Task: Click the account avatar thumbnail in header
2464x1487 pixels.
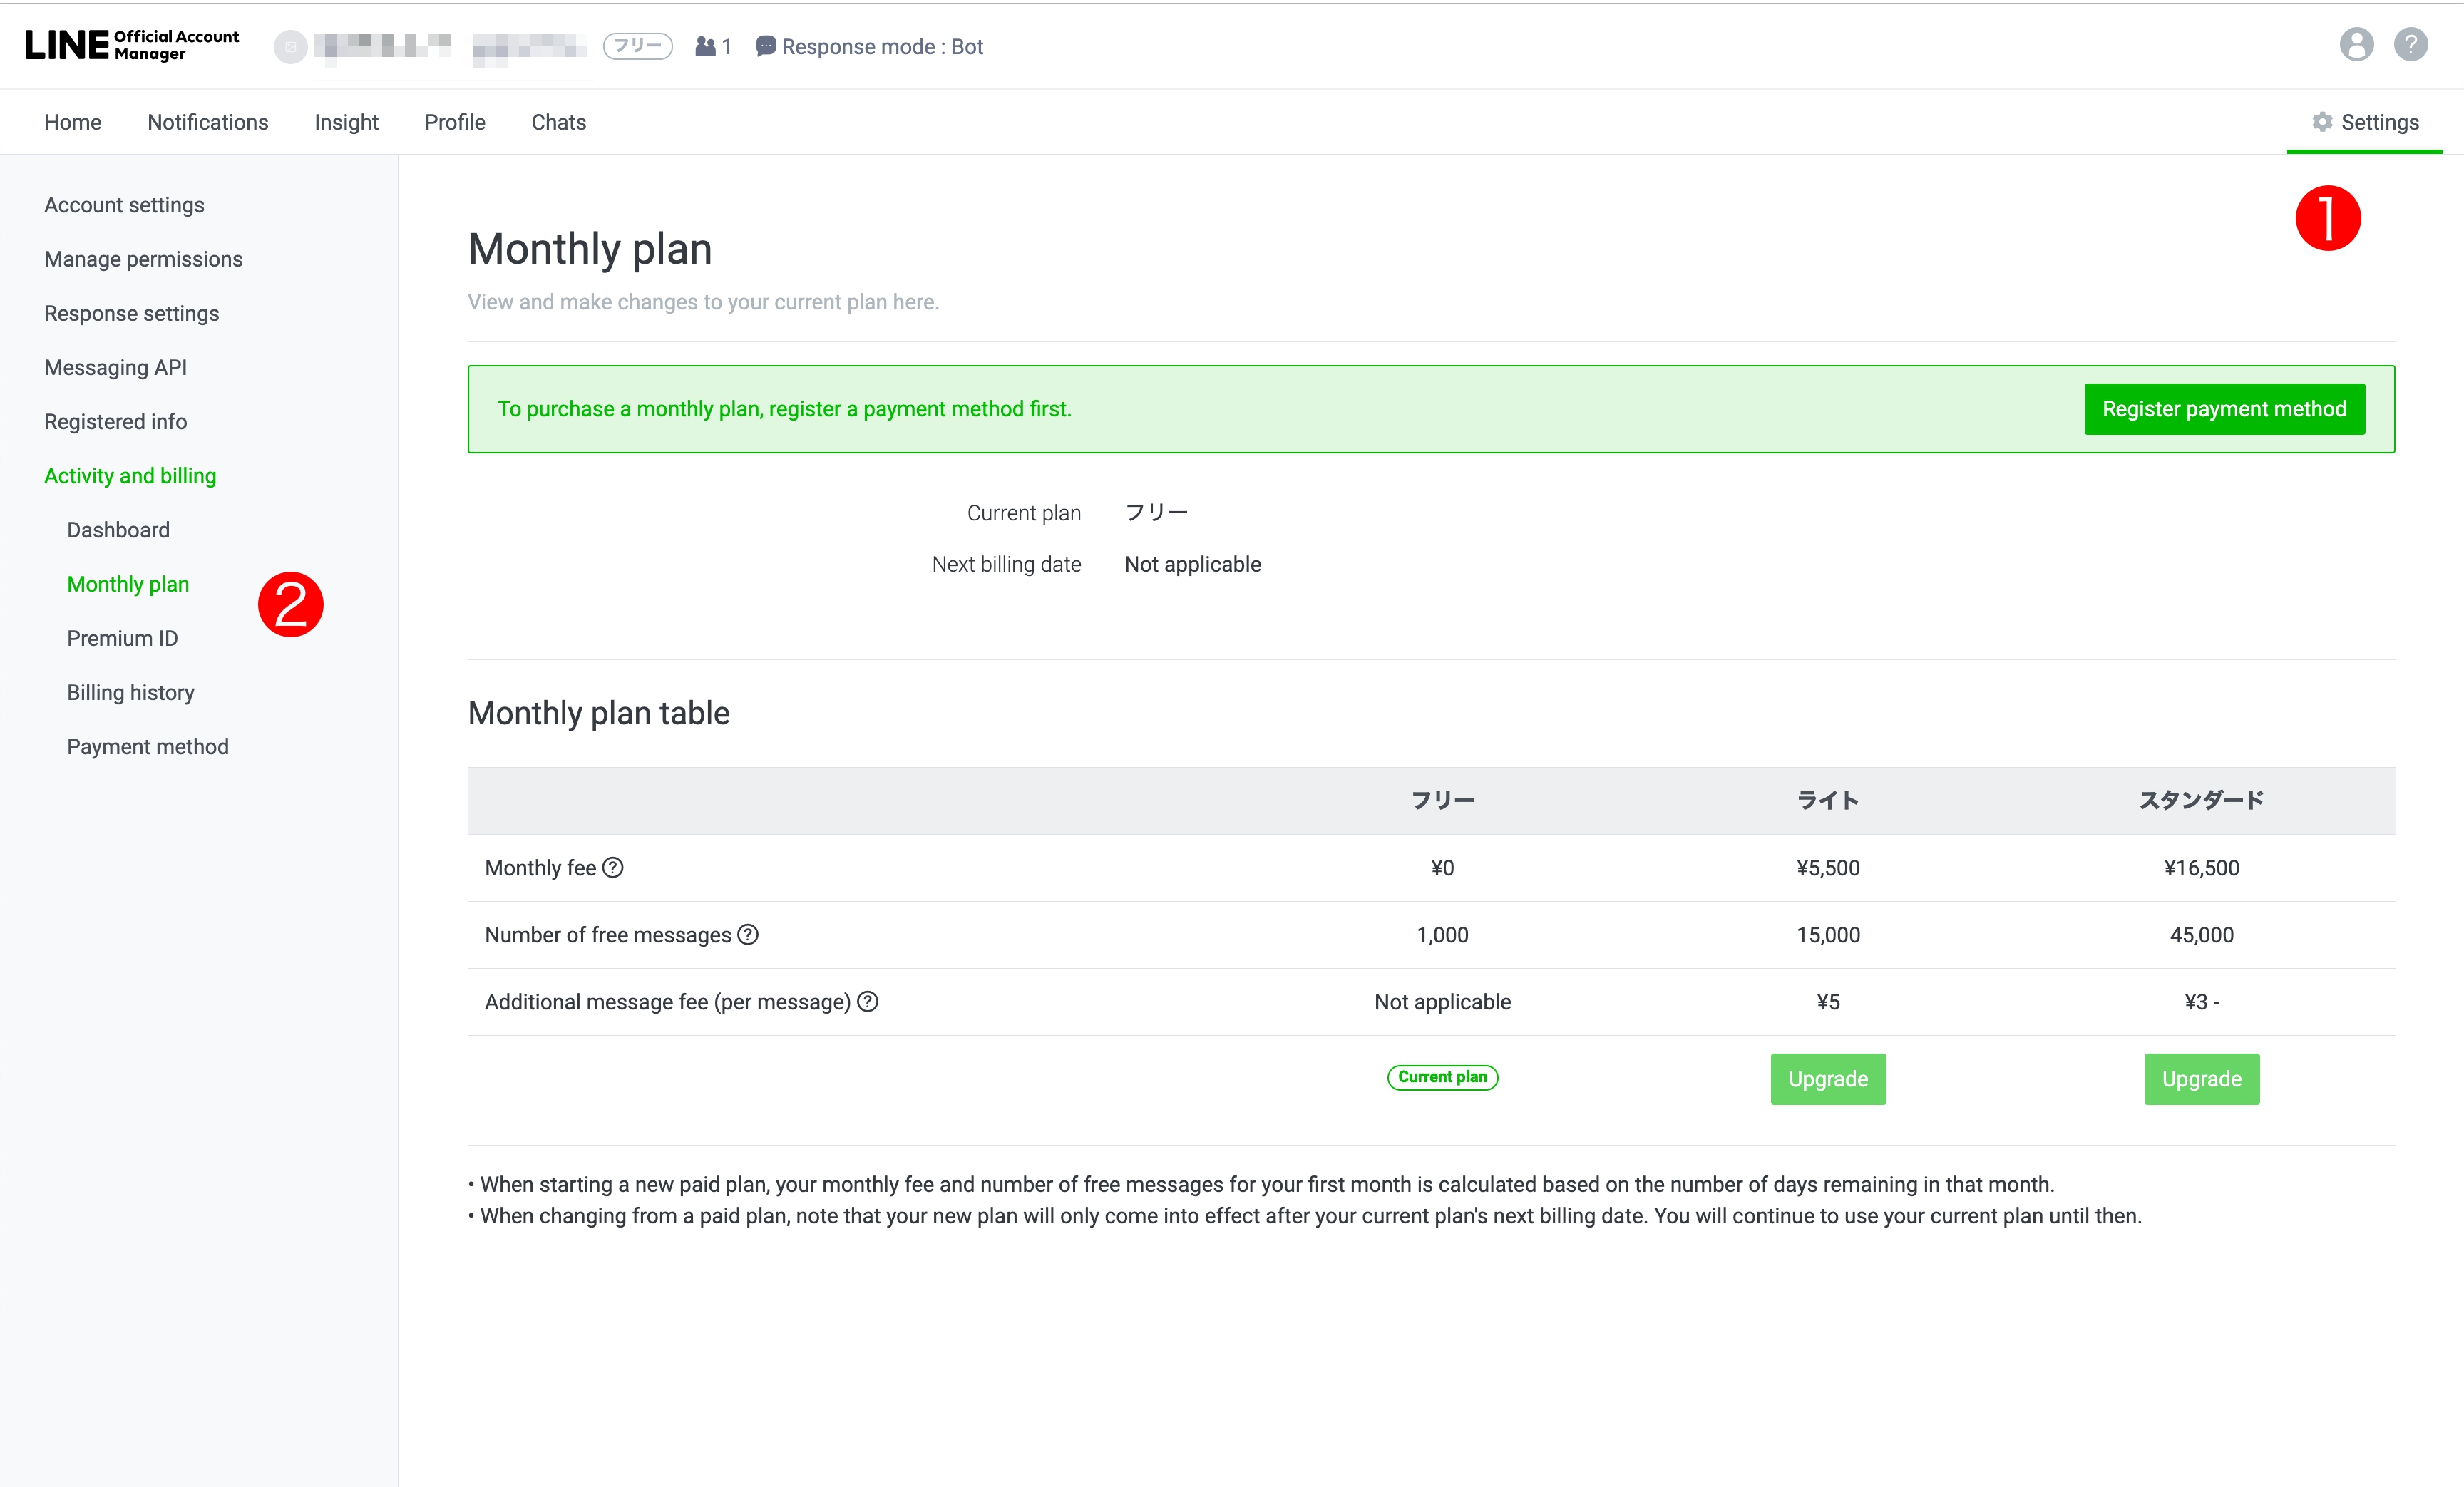Action: point(290,47)
